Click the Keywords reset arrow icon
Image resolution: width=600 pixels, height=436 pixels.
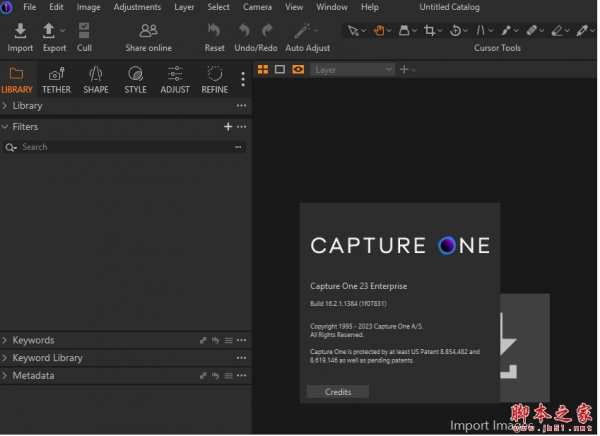pyautogui.click(x=215, y=341)
